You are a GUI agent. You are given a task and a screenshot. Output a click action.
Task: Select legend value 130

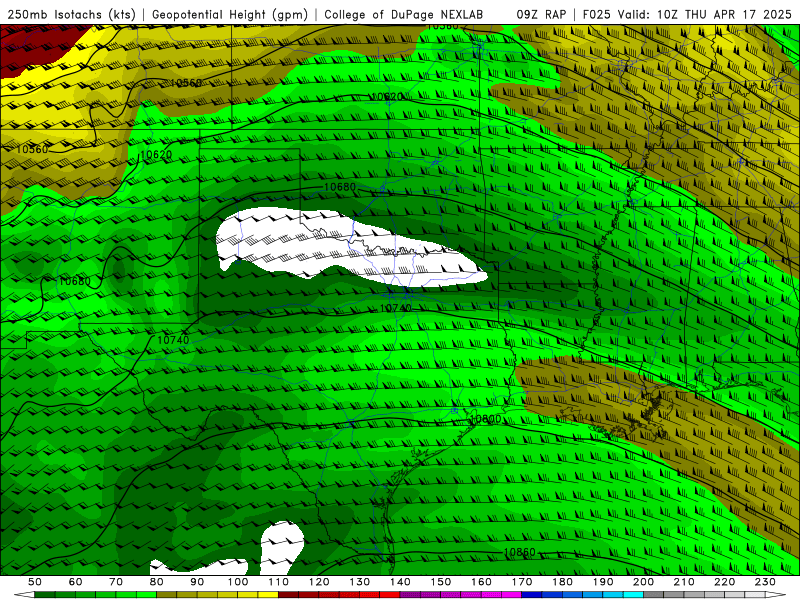point(360,582)
